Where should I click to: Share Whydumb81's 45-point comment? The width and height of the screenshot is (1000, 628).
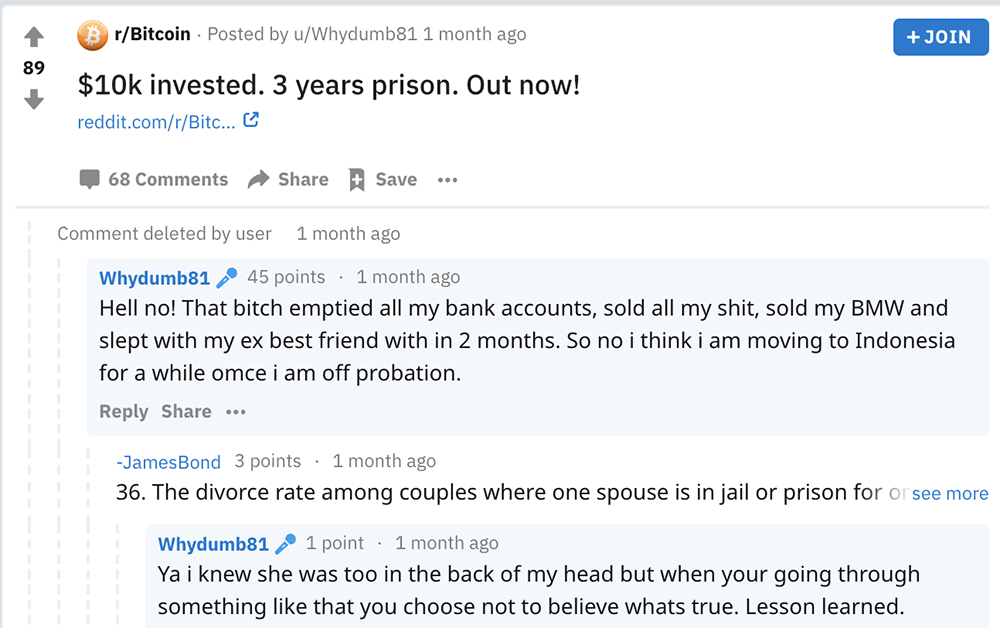pyautogui.click(x=186, y=412)
